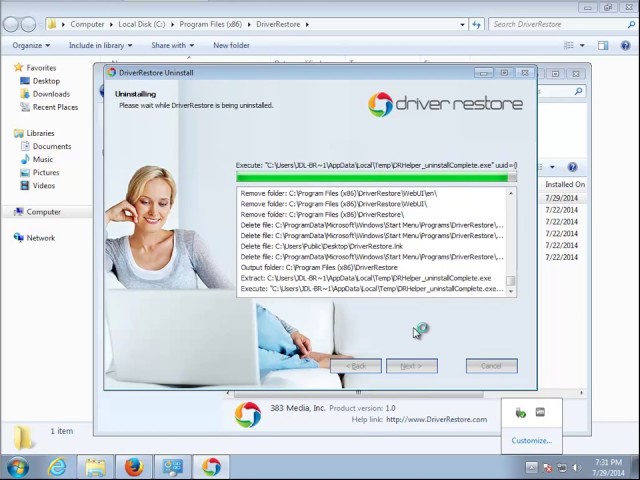
Task: Click DriverRestore logo in Programs details pane
Action: point(248,415)
